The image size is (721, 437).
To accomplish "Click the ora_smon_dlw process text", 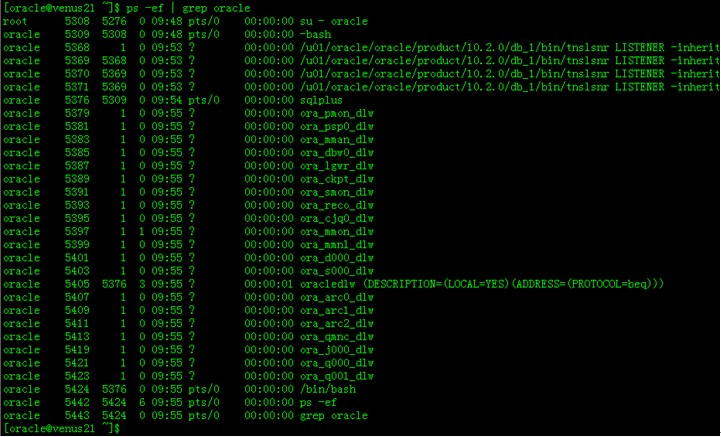I will [x=337, y=191].
